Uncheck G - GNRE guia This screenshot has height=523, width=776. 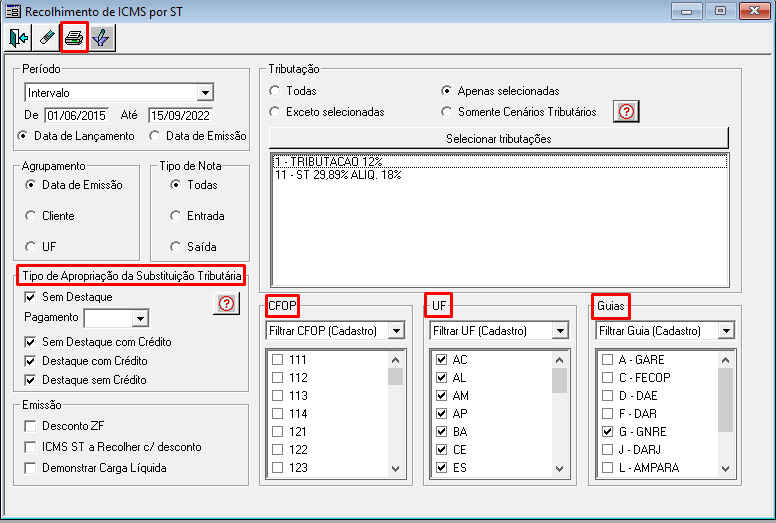[607, 431]
